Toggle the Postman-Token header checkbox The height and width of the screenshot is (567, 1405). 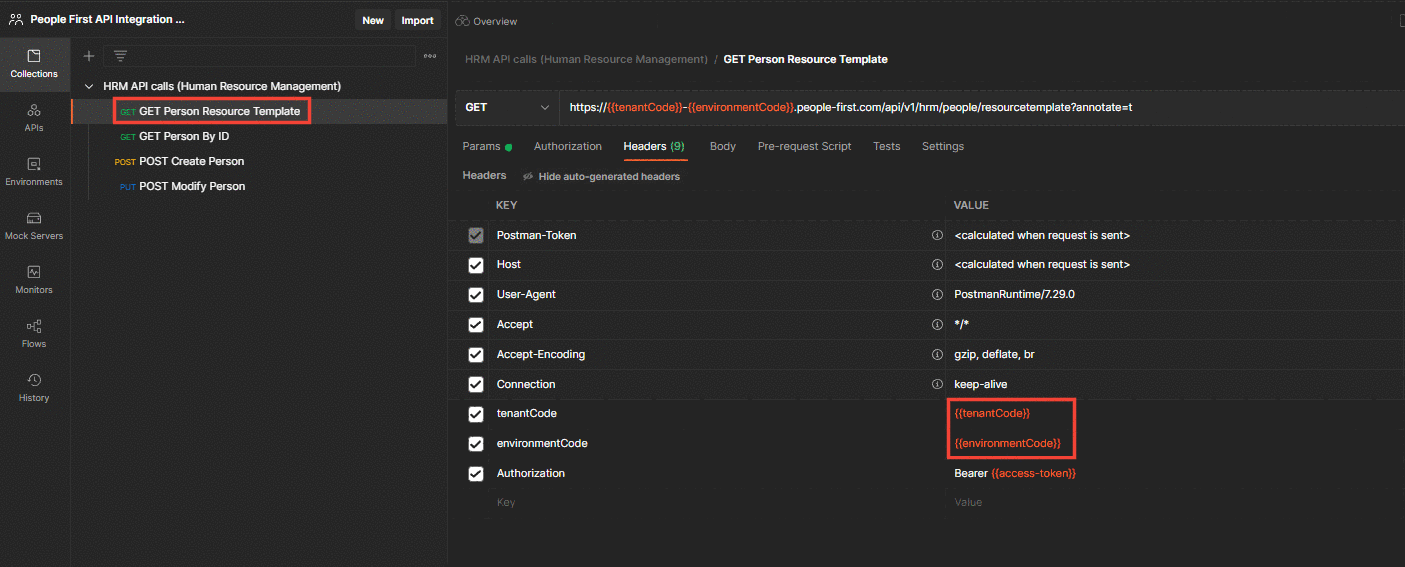476,236
